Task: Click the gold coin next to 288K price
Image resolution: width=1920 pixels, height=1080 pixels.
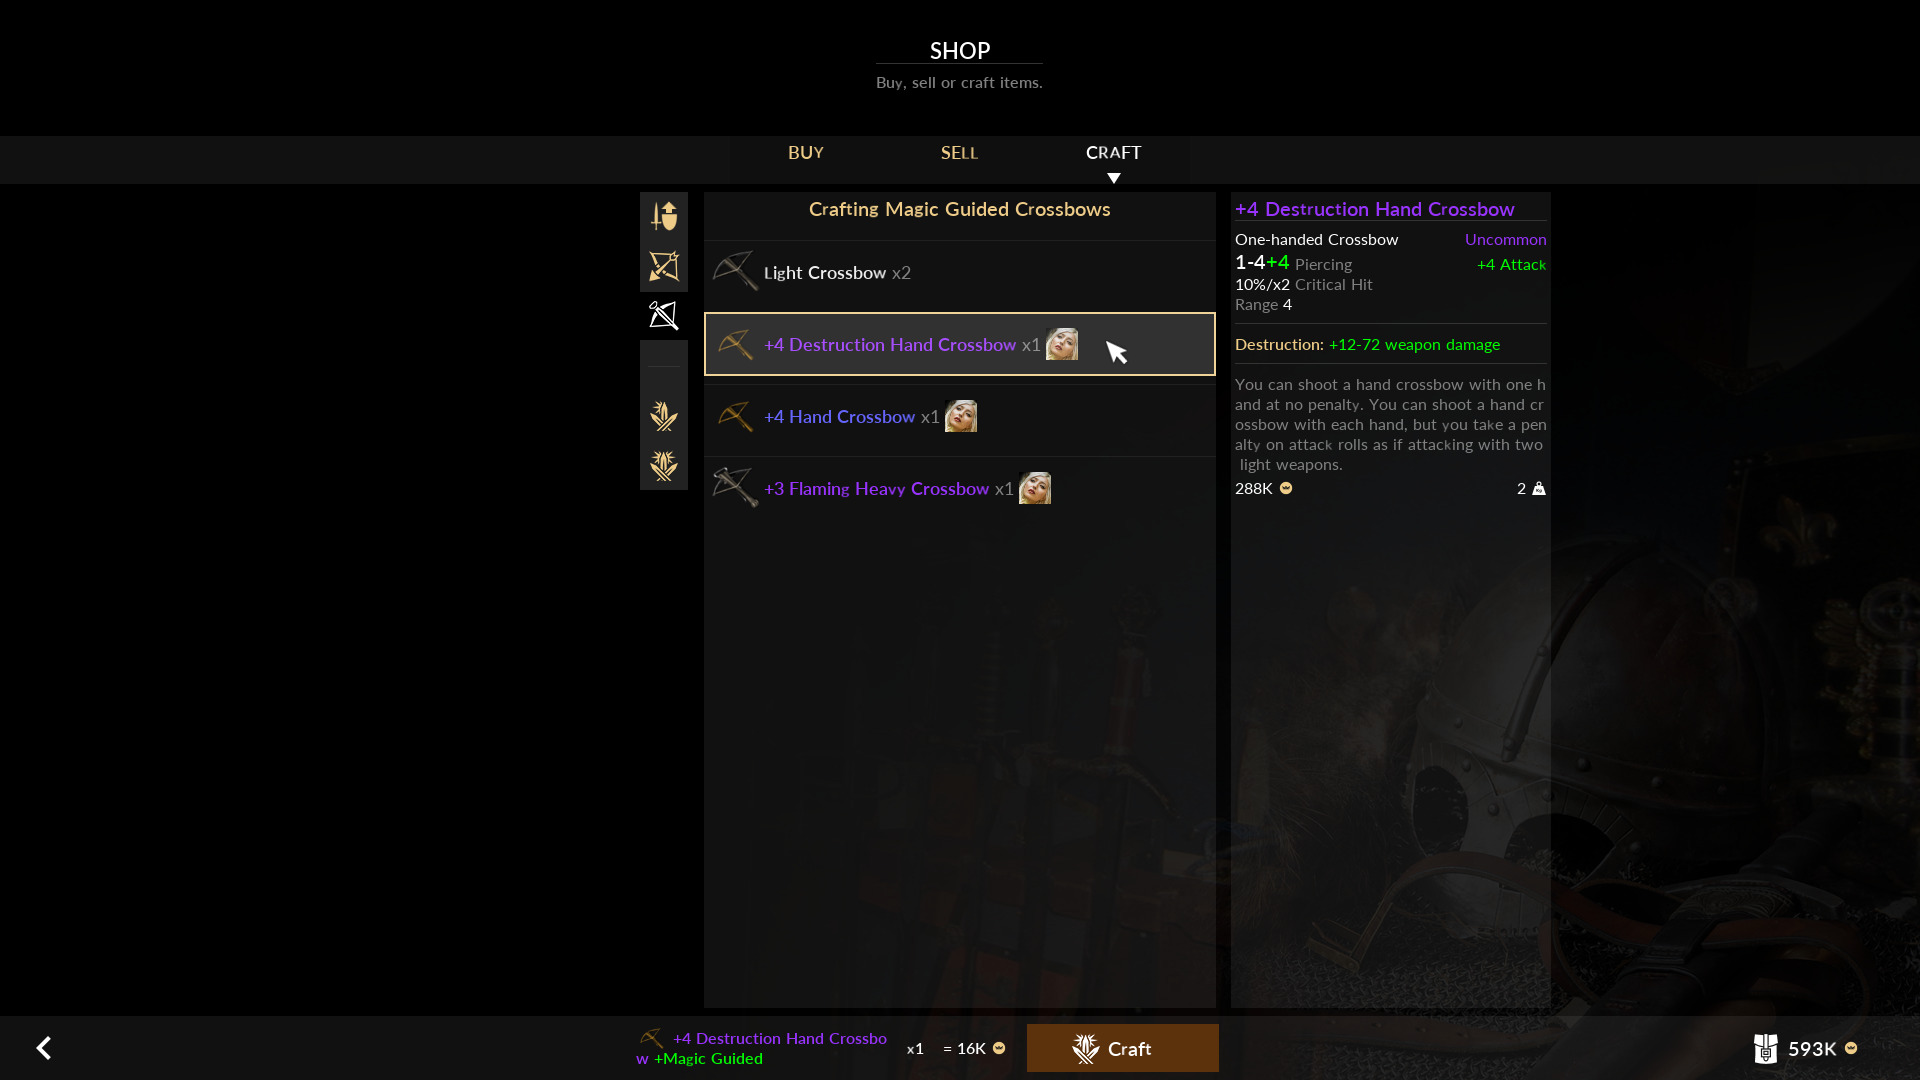Action: (1286, 488)
